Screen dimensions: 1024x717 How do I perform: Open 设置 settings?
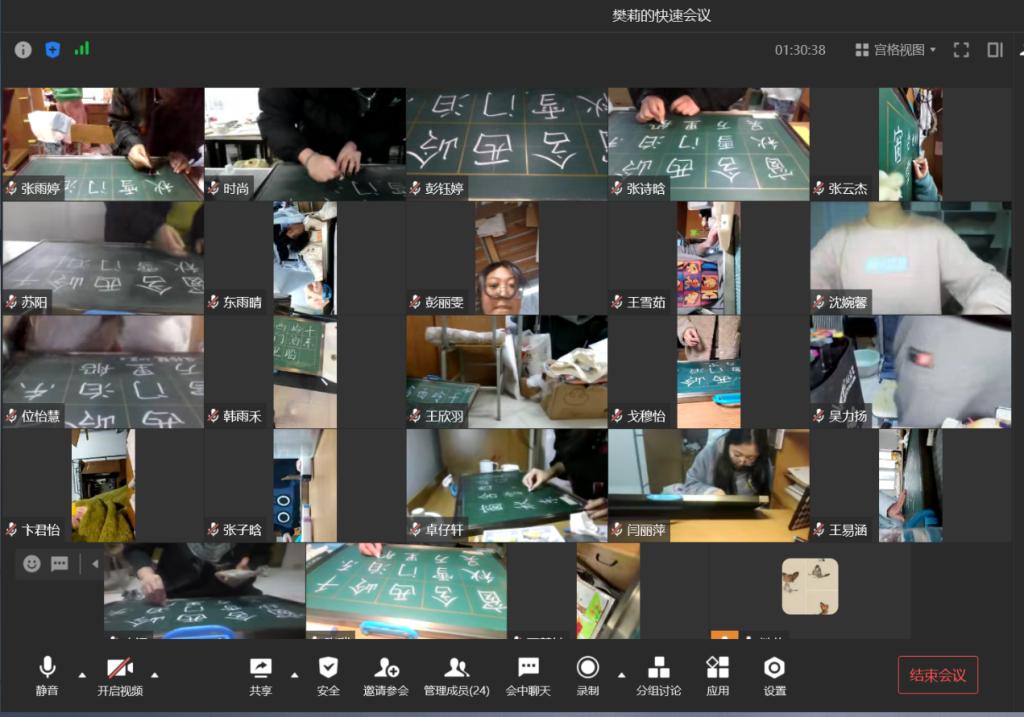coord(774,675)
